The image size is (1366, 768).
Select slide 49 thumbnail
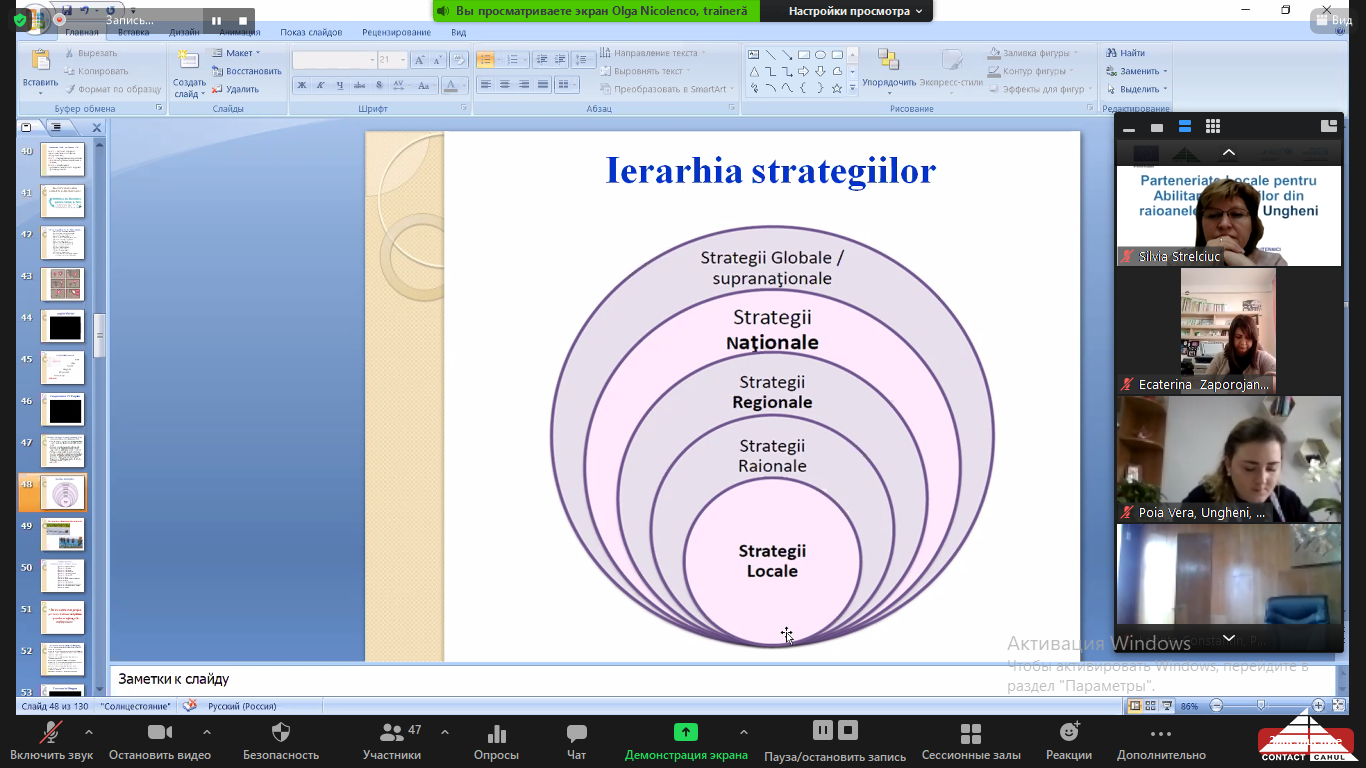(x=62, y=535)
